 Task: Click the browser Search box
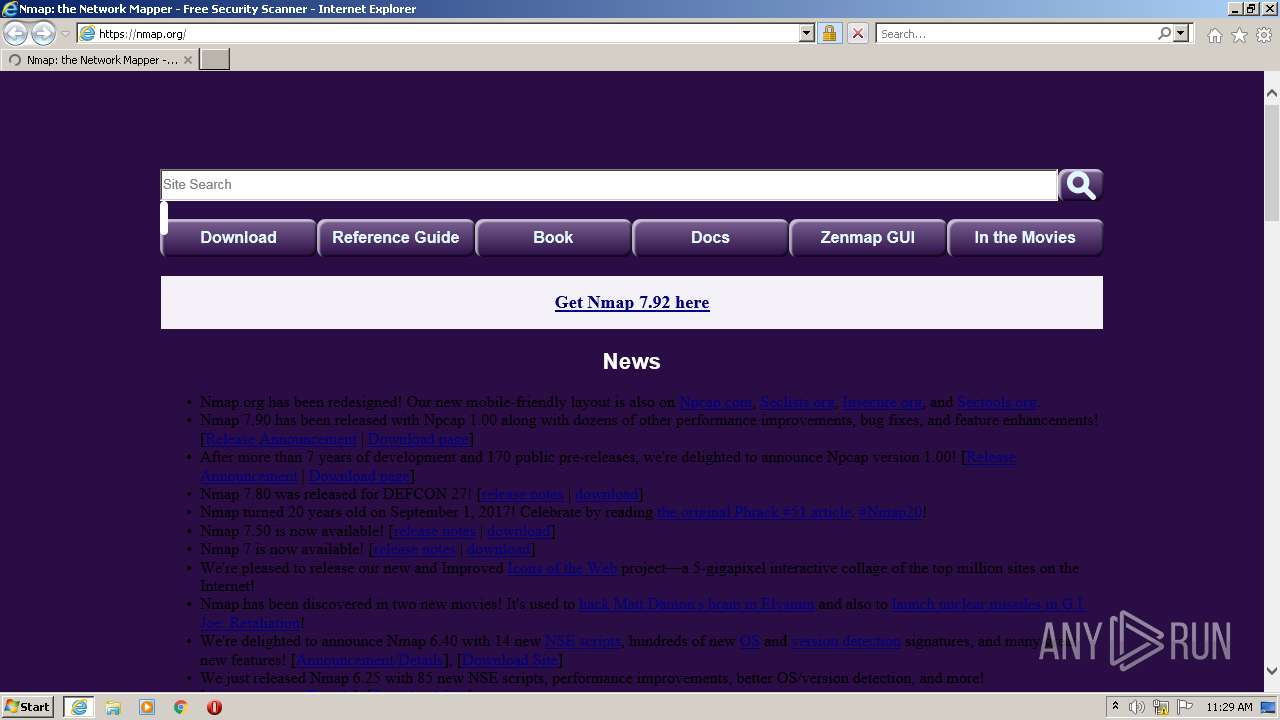pyautogui.click(x=1015, y=33)
